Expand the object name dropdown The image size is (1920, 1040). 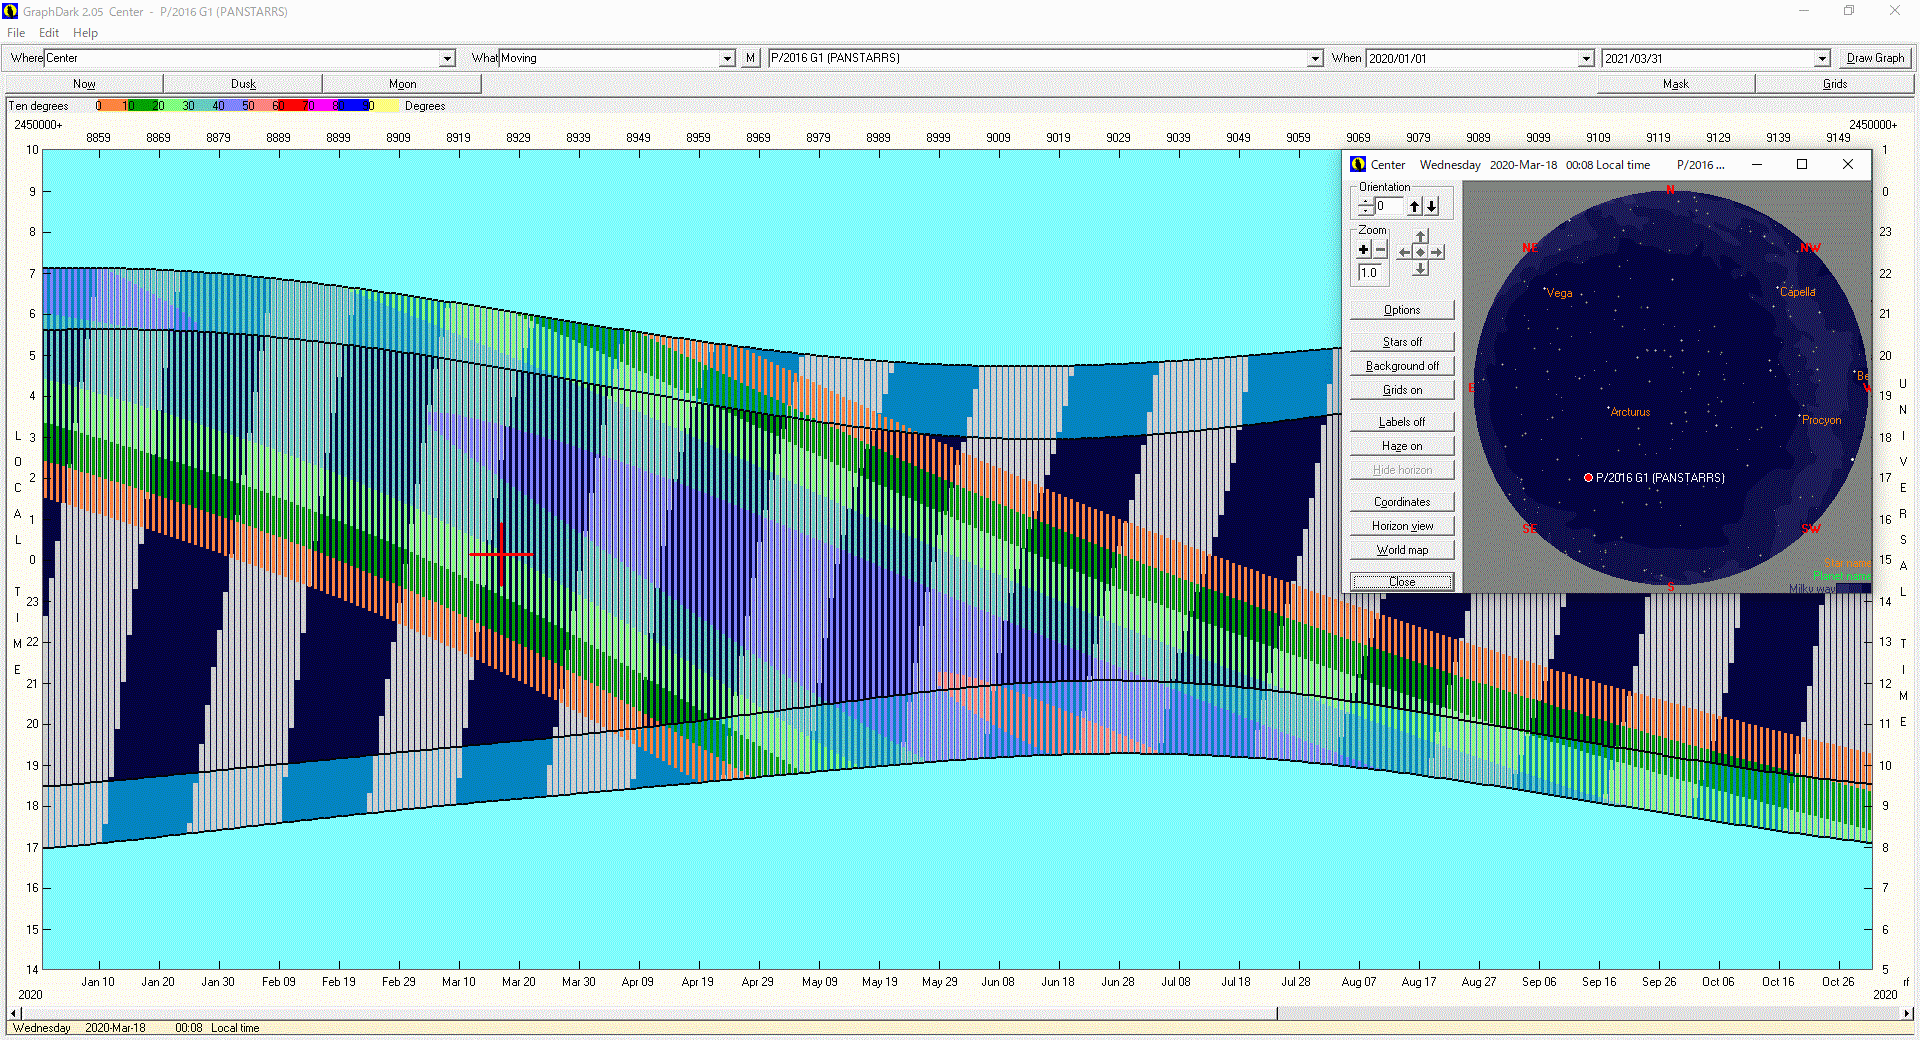(x=1315, y=59)
